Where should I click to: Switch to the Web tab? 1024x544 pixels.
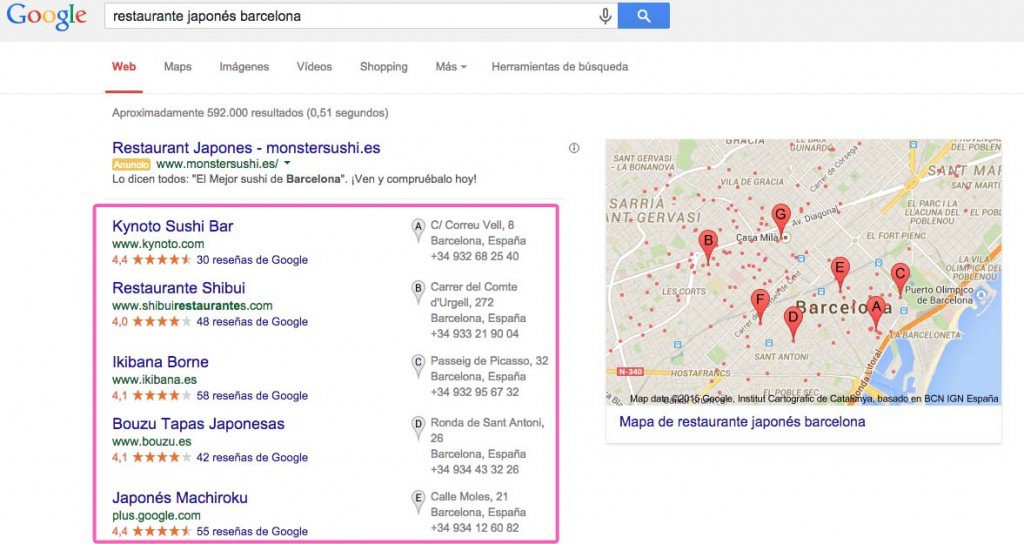124,67
